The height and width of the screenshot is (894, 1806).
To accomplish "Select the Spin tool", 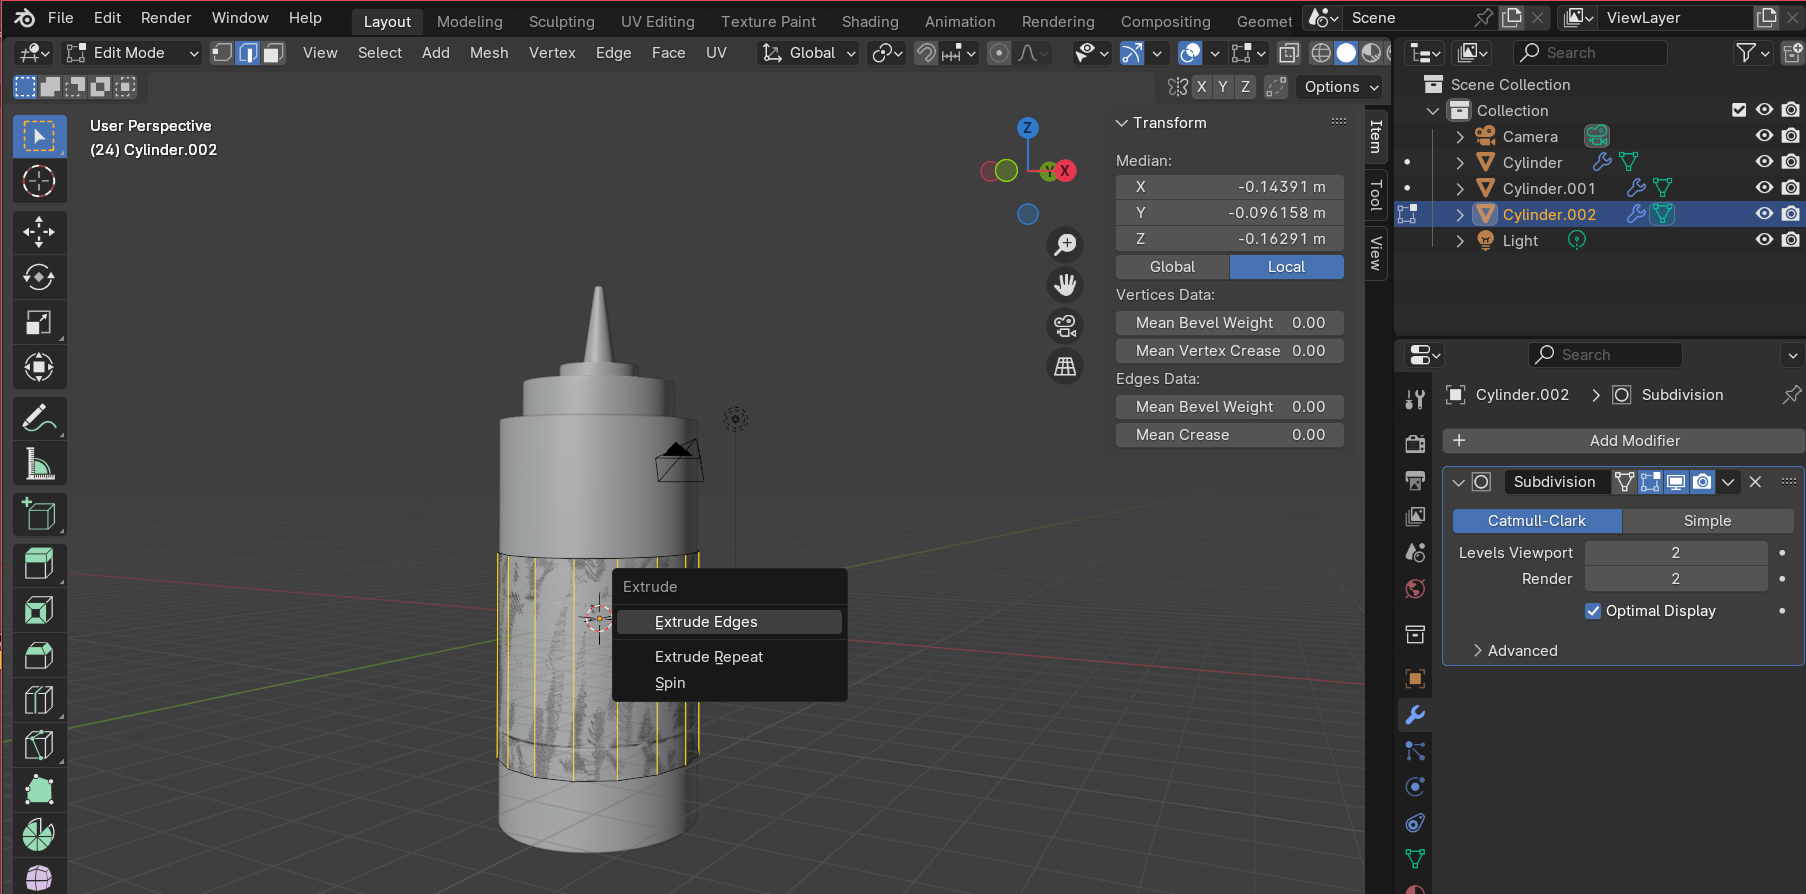I will (x=39, y=835).
